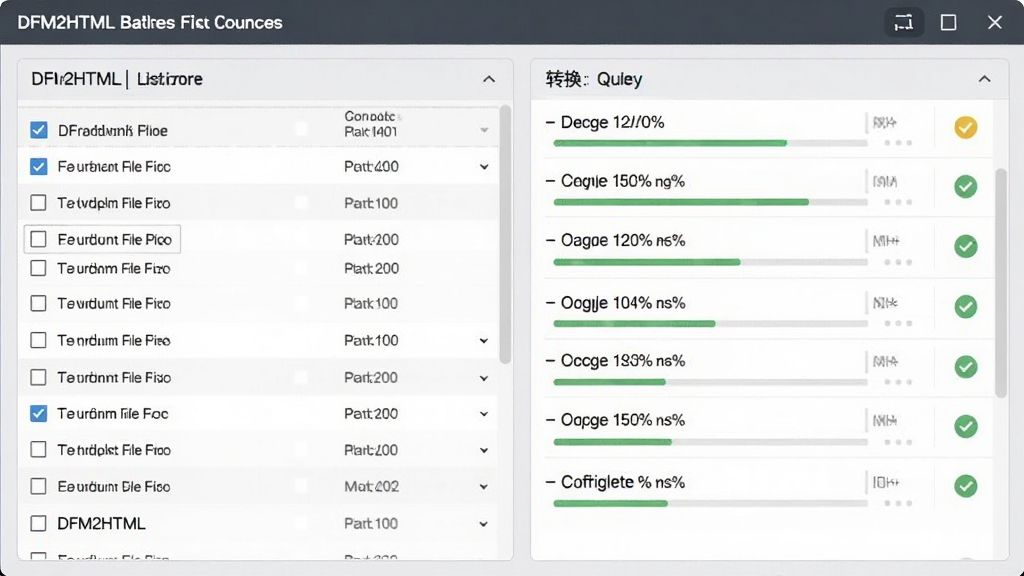This screenshot has width=1024, height=576.
Task: Click the green check icon beside Cogjle 150%
Action: (965, 187)
